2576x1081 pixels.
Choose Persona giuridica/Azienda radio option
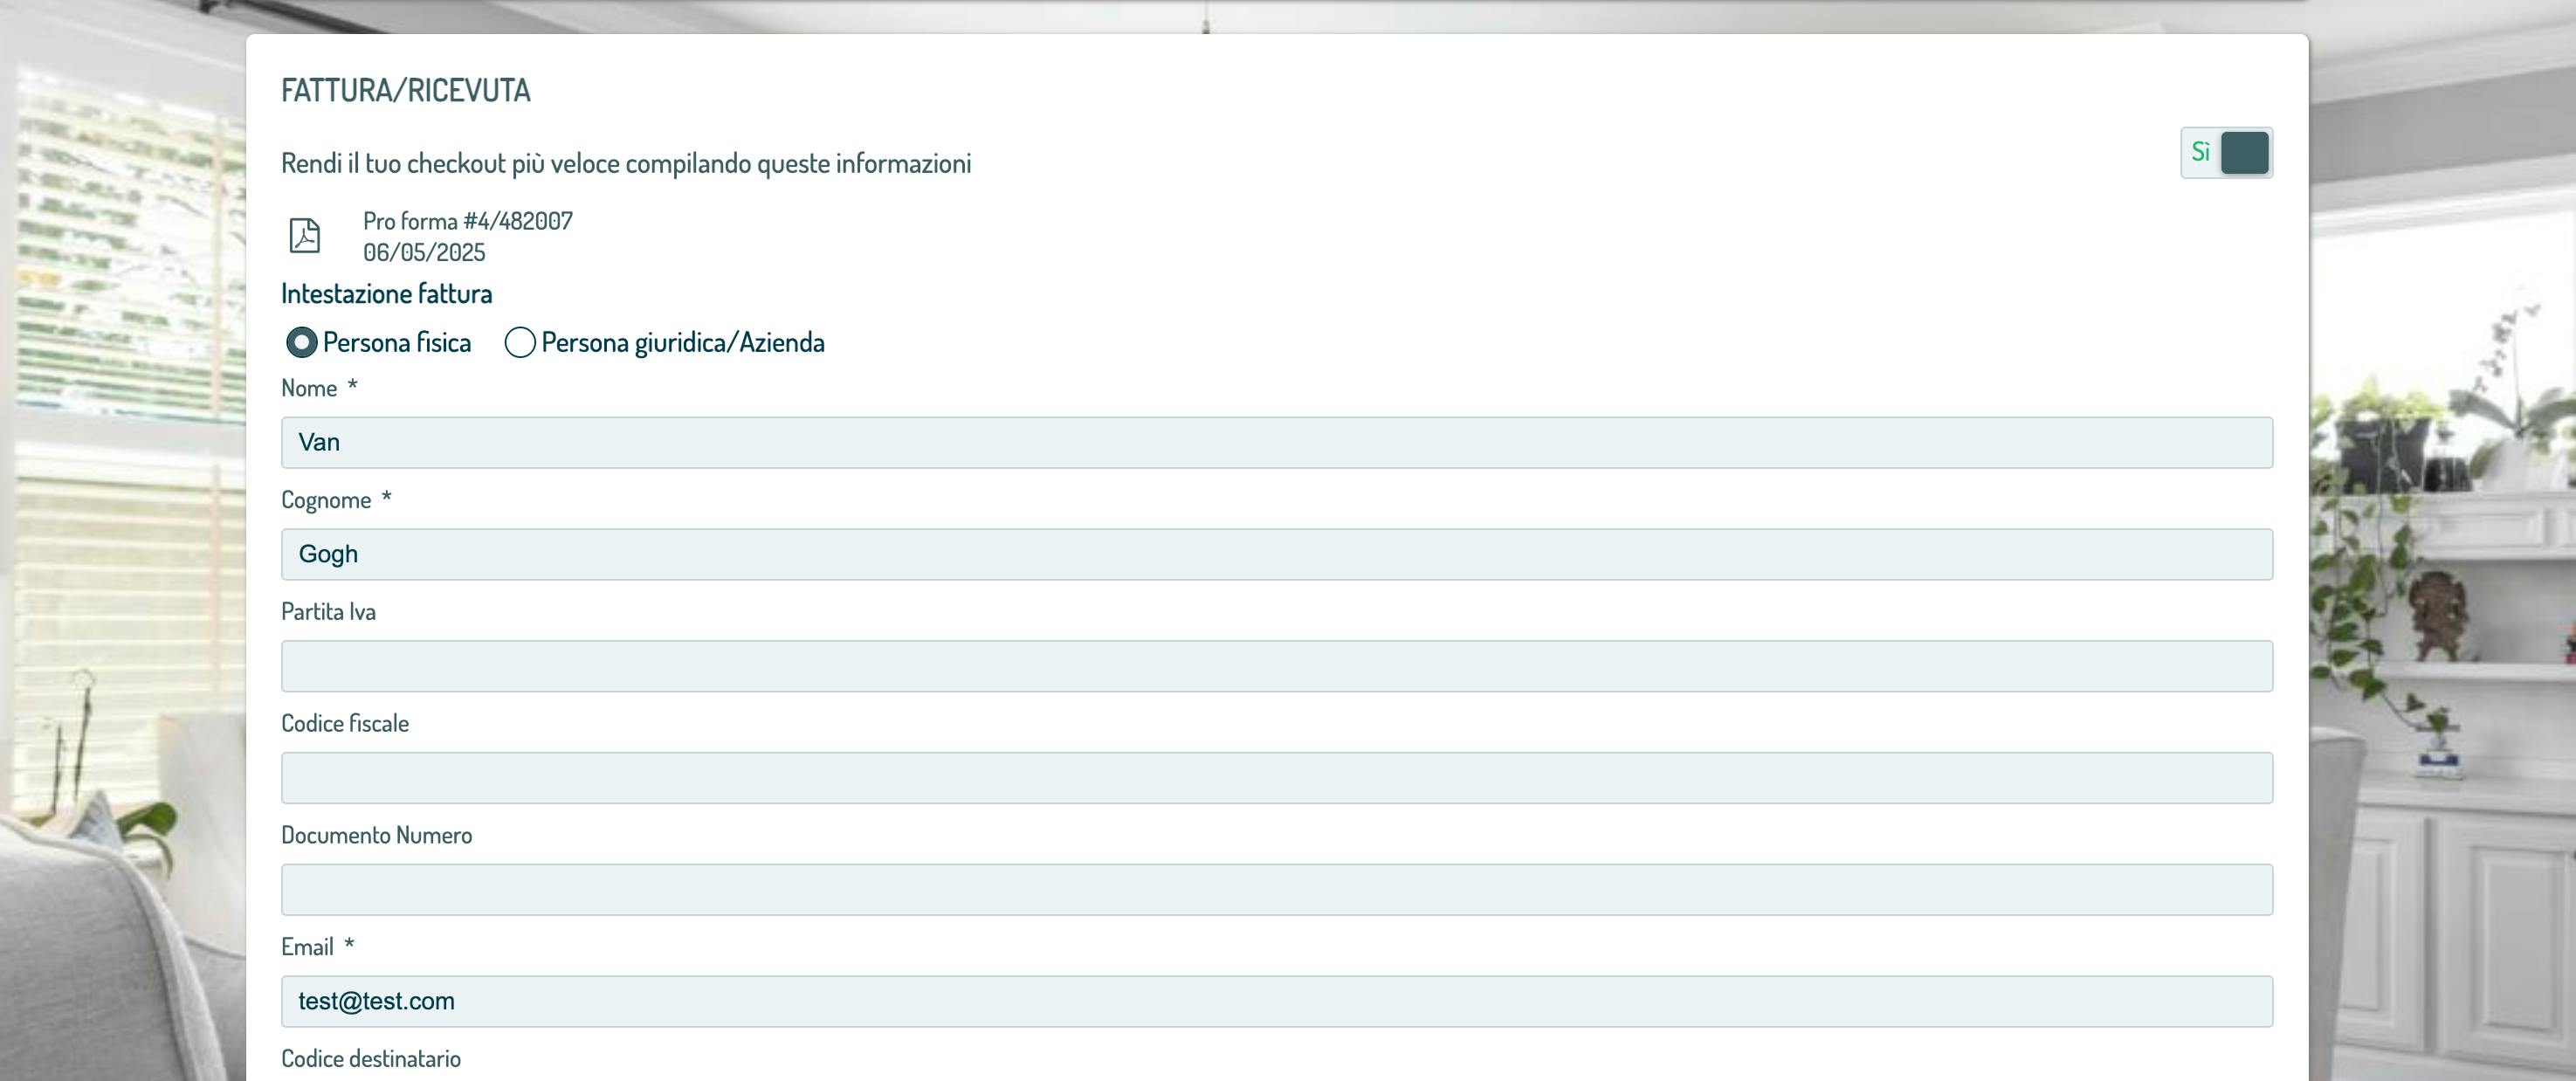(x=520, y=343)
